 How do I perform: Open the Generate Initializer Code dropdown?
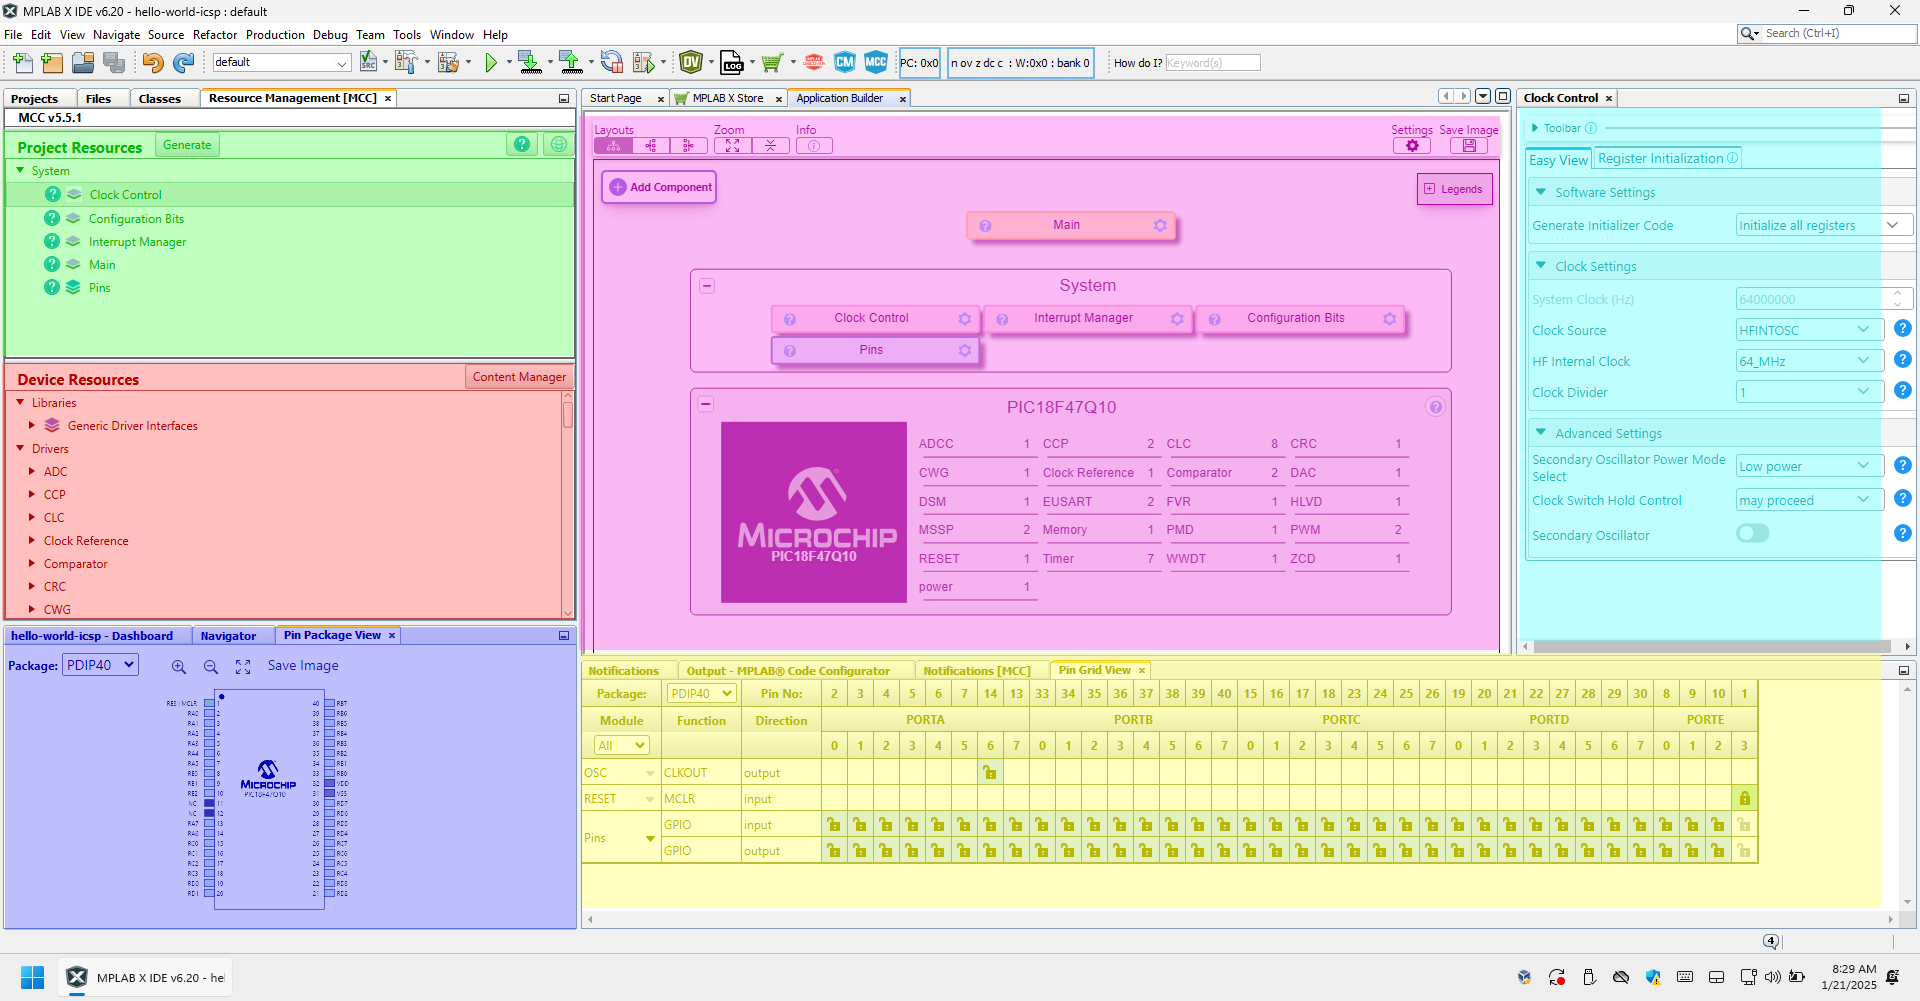click(1823, 226)
